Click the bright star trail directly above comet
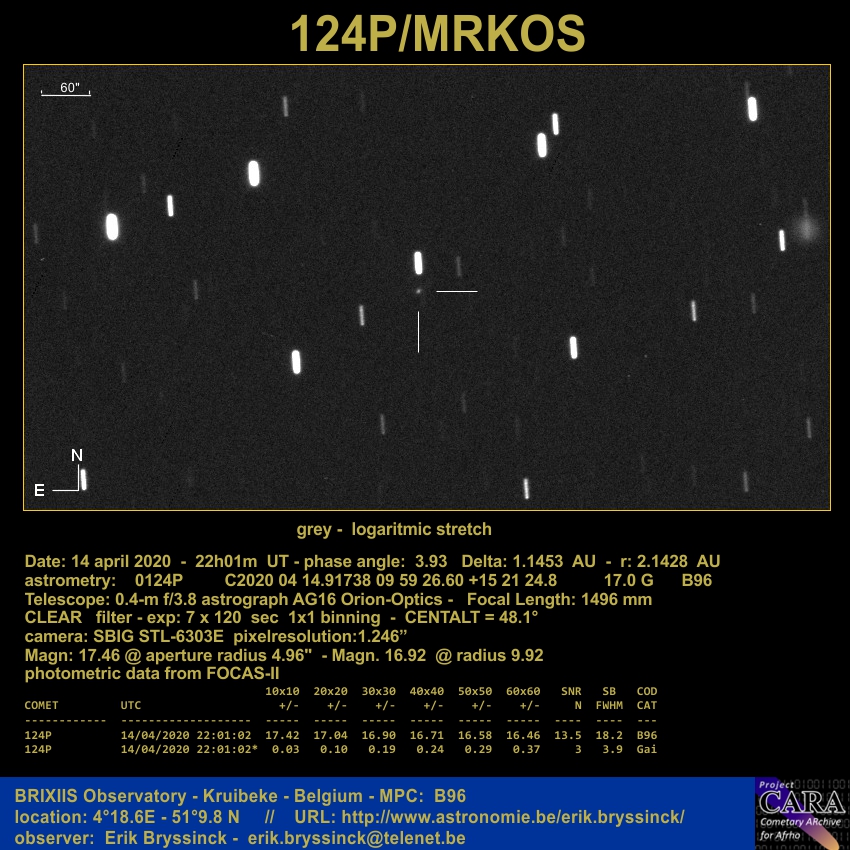850x850 pixels. click(418, 263)
